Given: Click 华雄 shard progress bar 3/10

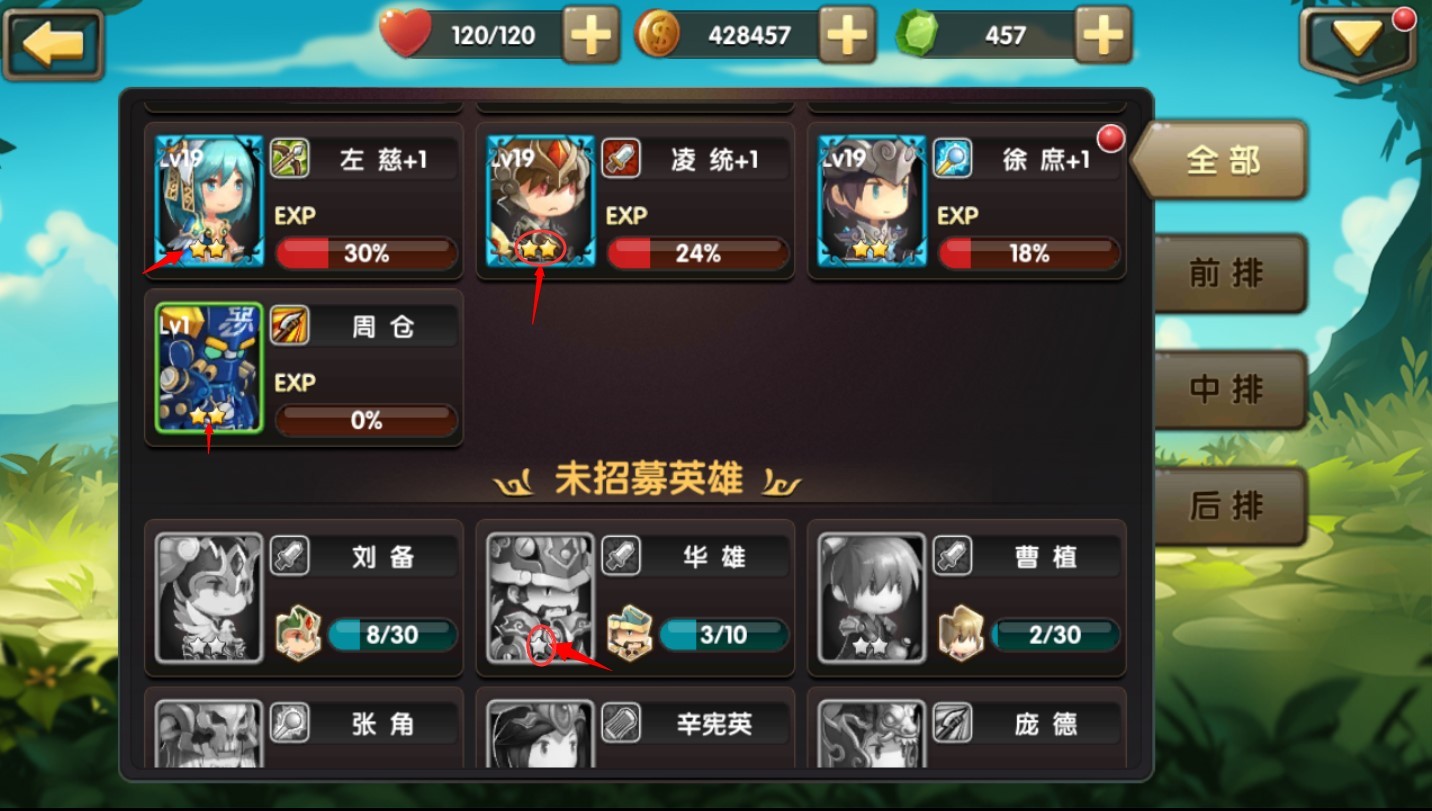Looking at the screenshot, I should 724,634.
